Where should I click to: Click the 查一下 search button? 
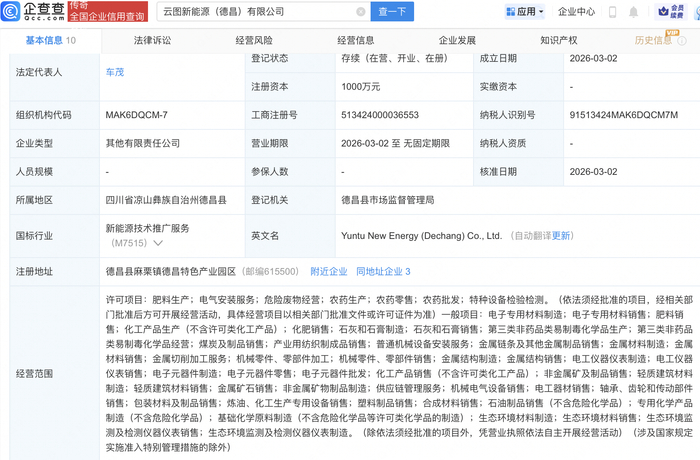[392, 12]
